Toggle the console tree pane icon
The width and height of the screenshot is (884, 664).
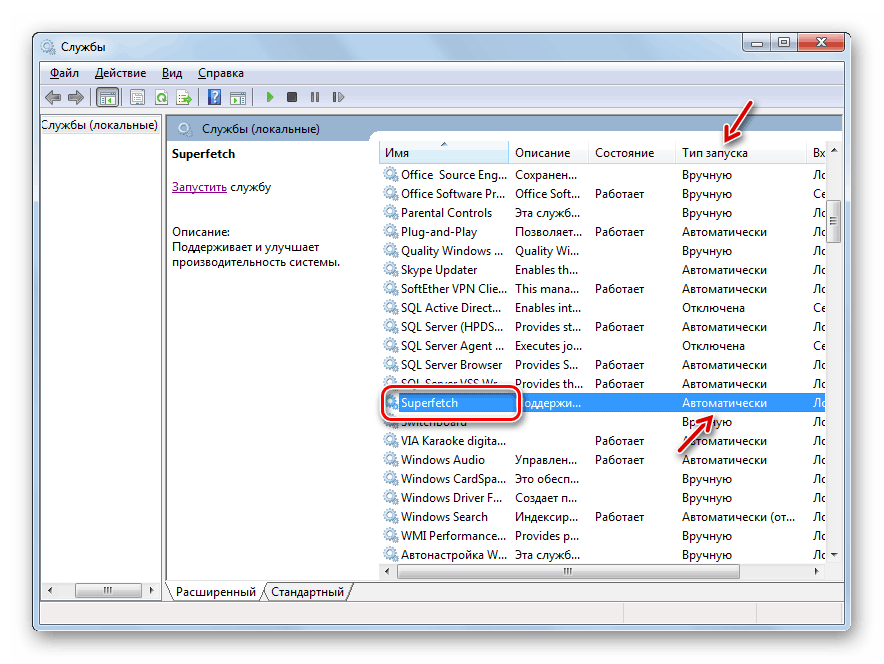pyautogui.click(x=107, y=98)
